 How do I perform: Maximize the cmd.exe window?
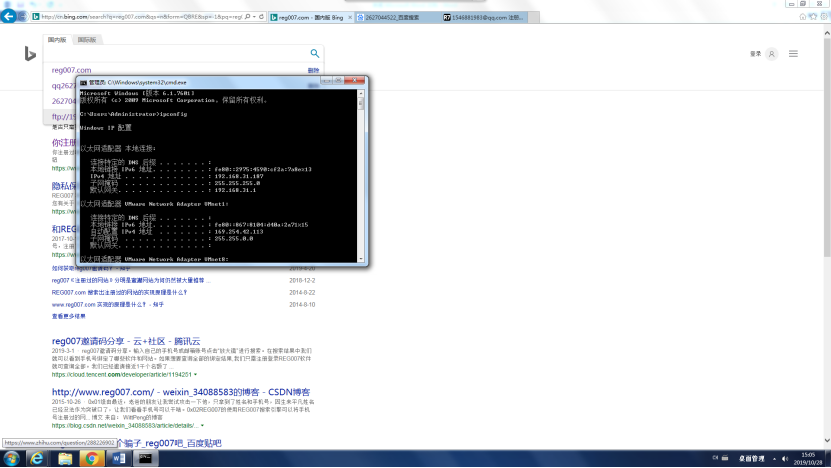coord(338,81)
